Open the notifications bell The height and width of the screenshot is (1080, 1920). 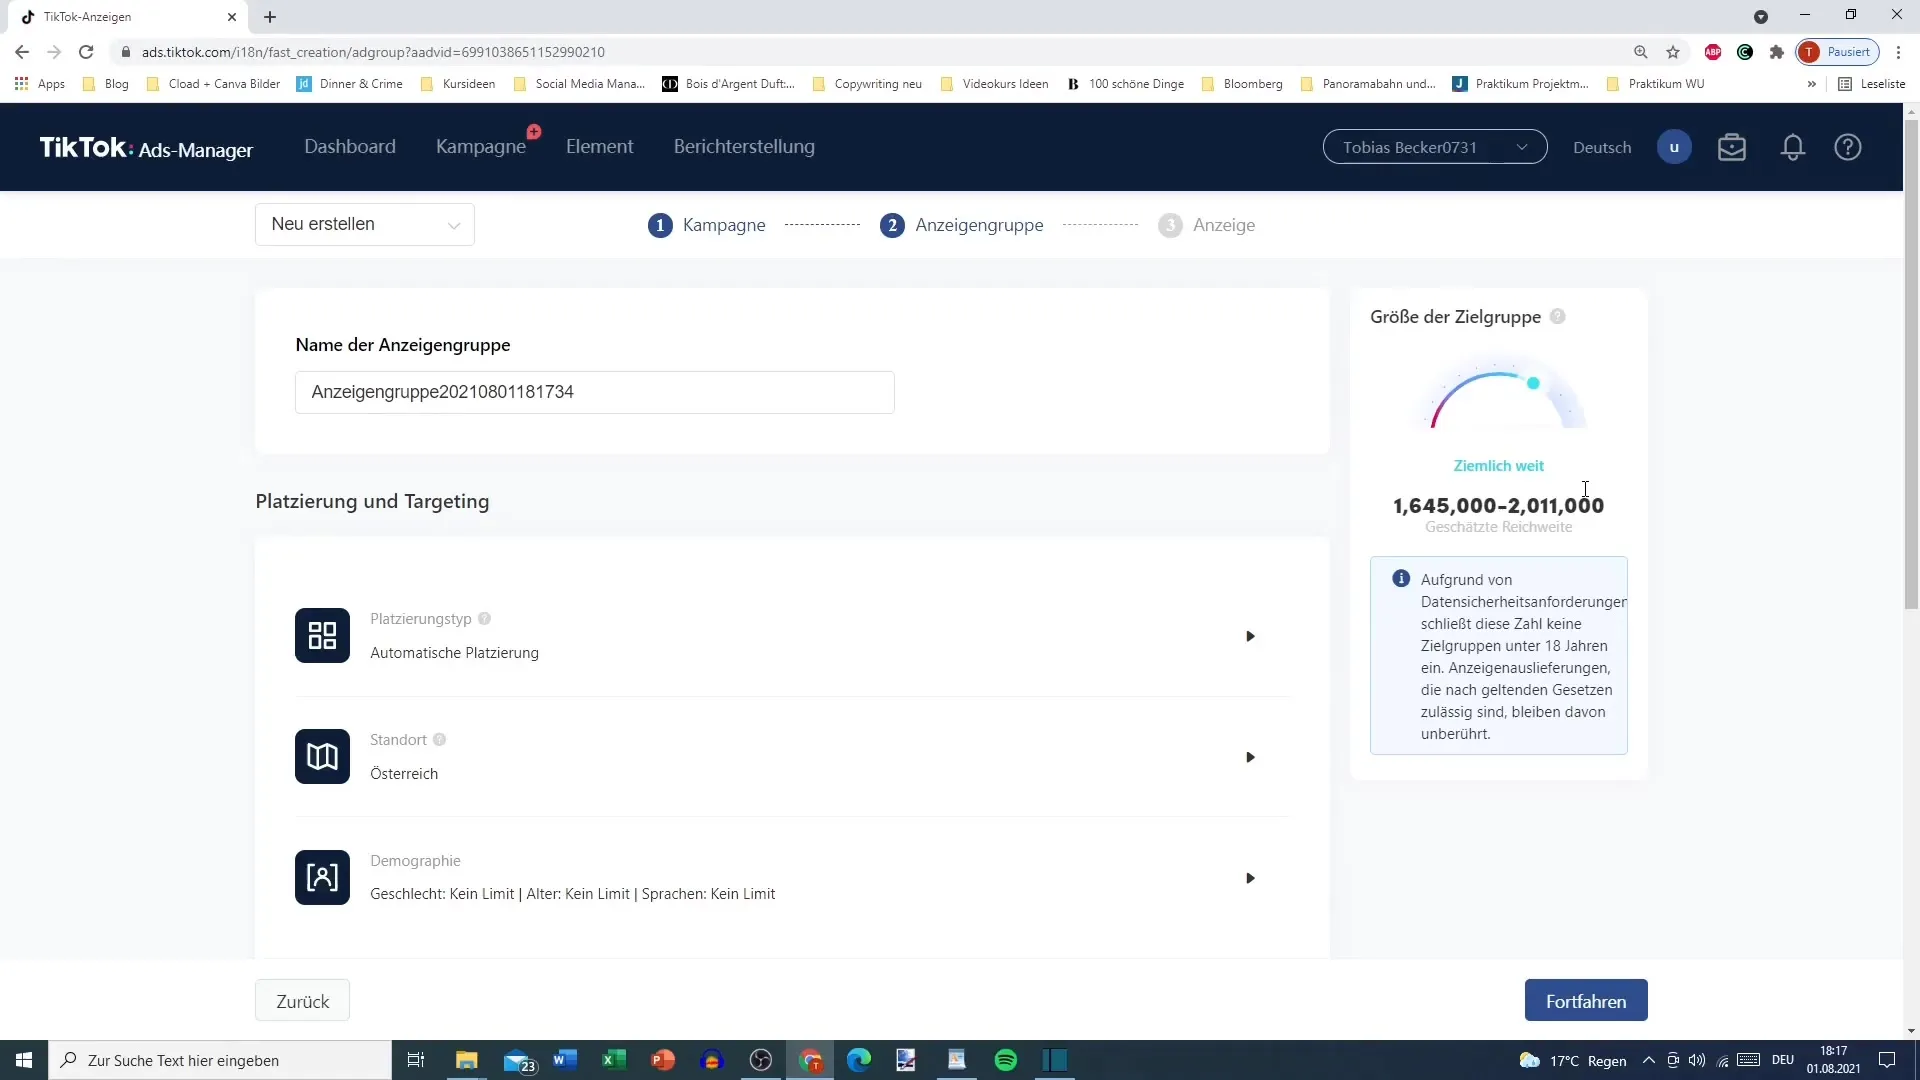tap(1792, 147)
